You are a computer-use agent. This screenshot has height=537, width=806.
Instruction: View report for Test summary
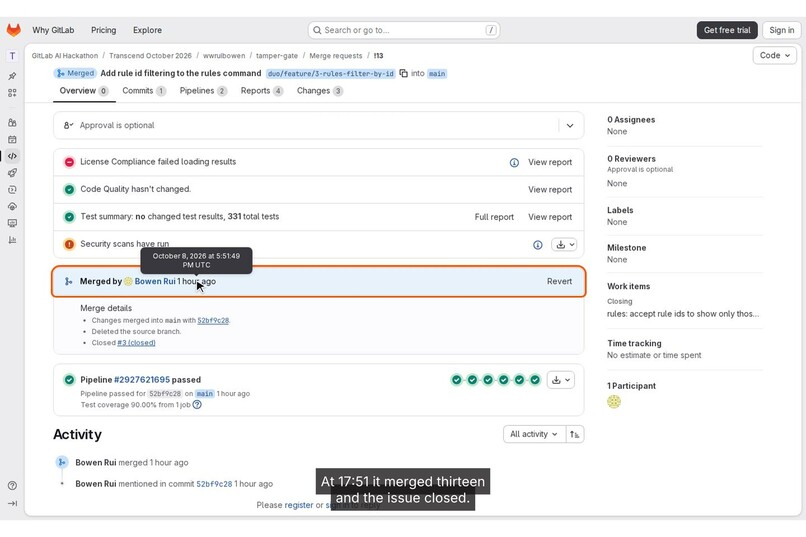(550, 217)
